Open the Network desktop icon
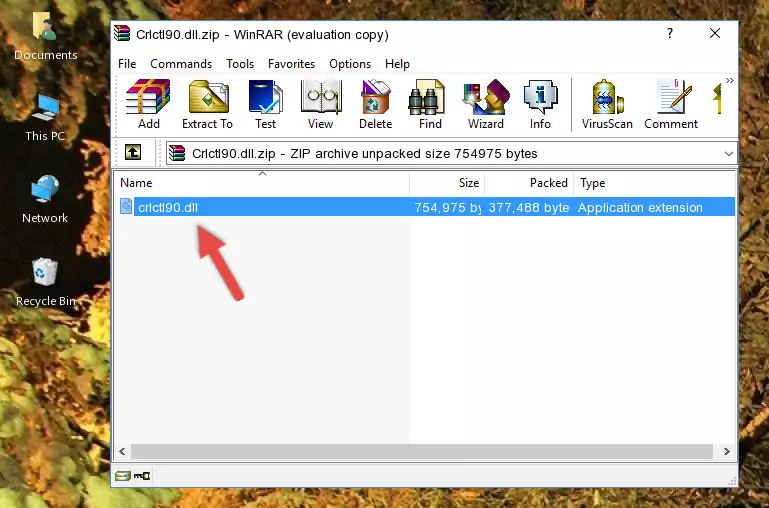 45,189
